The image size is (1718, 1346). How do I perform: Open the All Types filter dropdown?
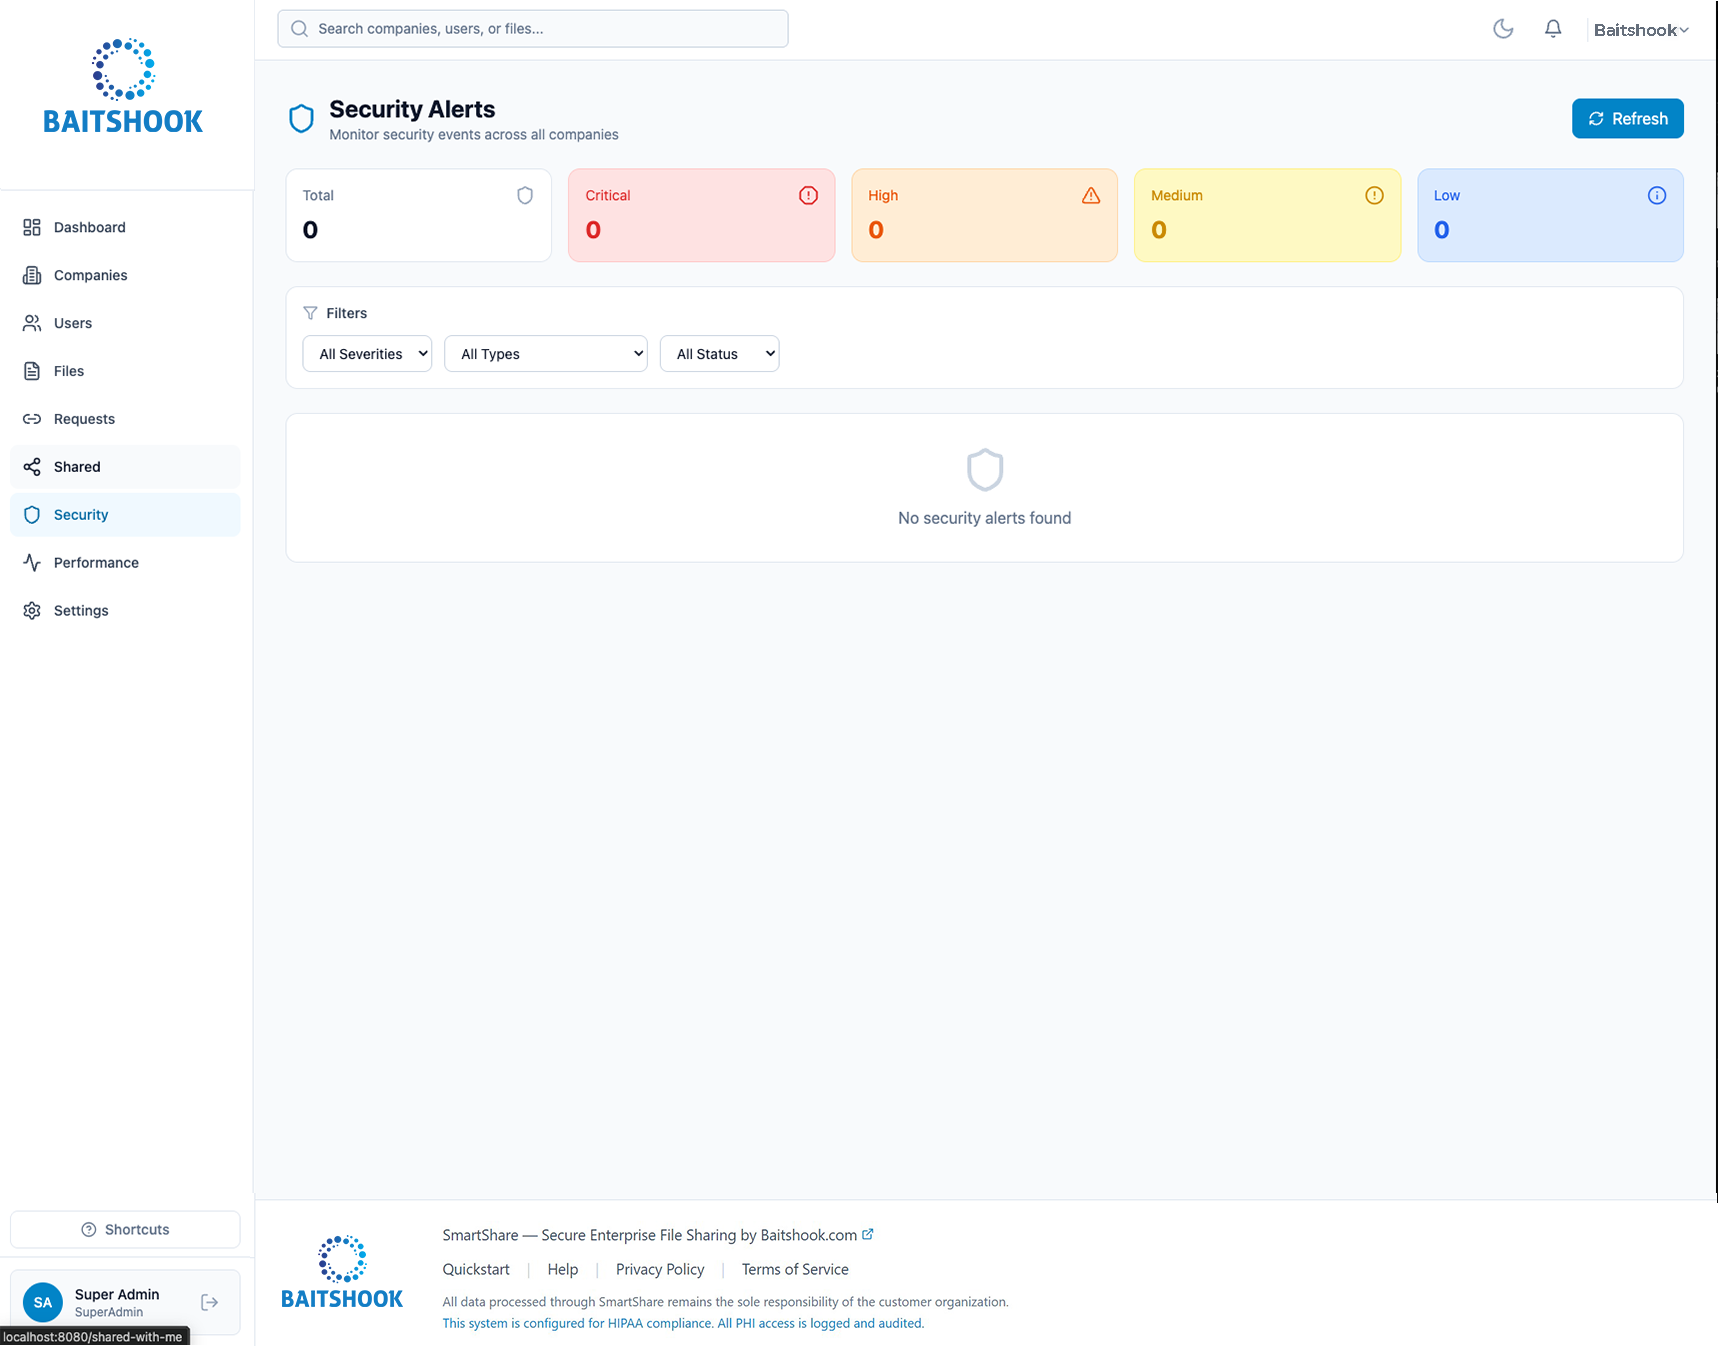[x=545, y=354]
